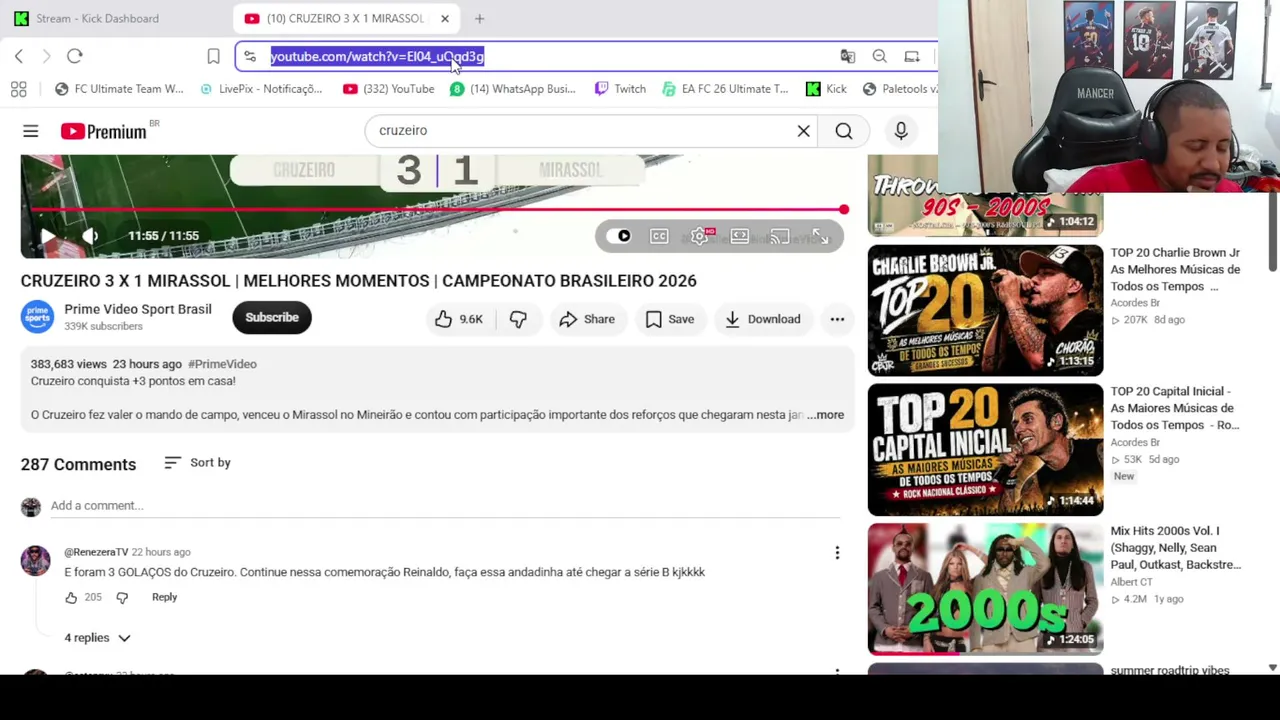
Task: Play the video
Action: tap(47, 236)
